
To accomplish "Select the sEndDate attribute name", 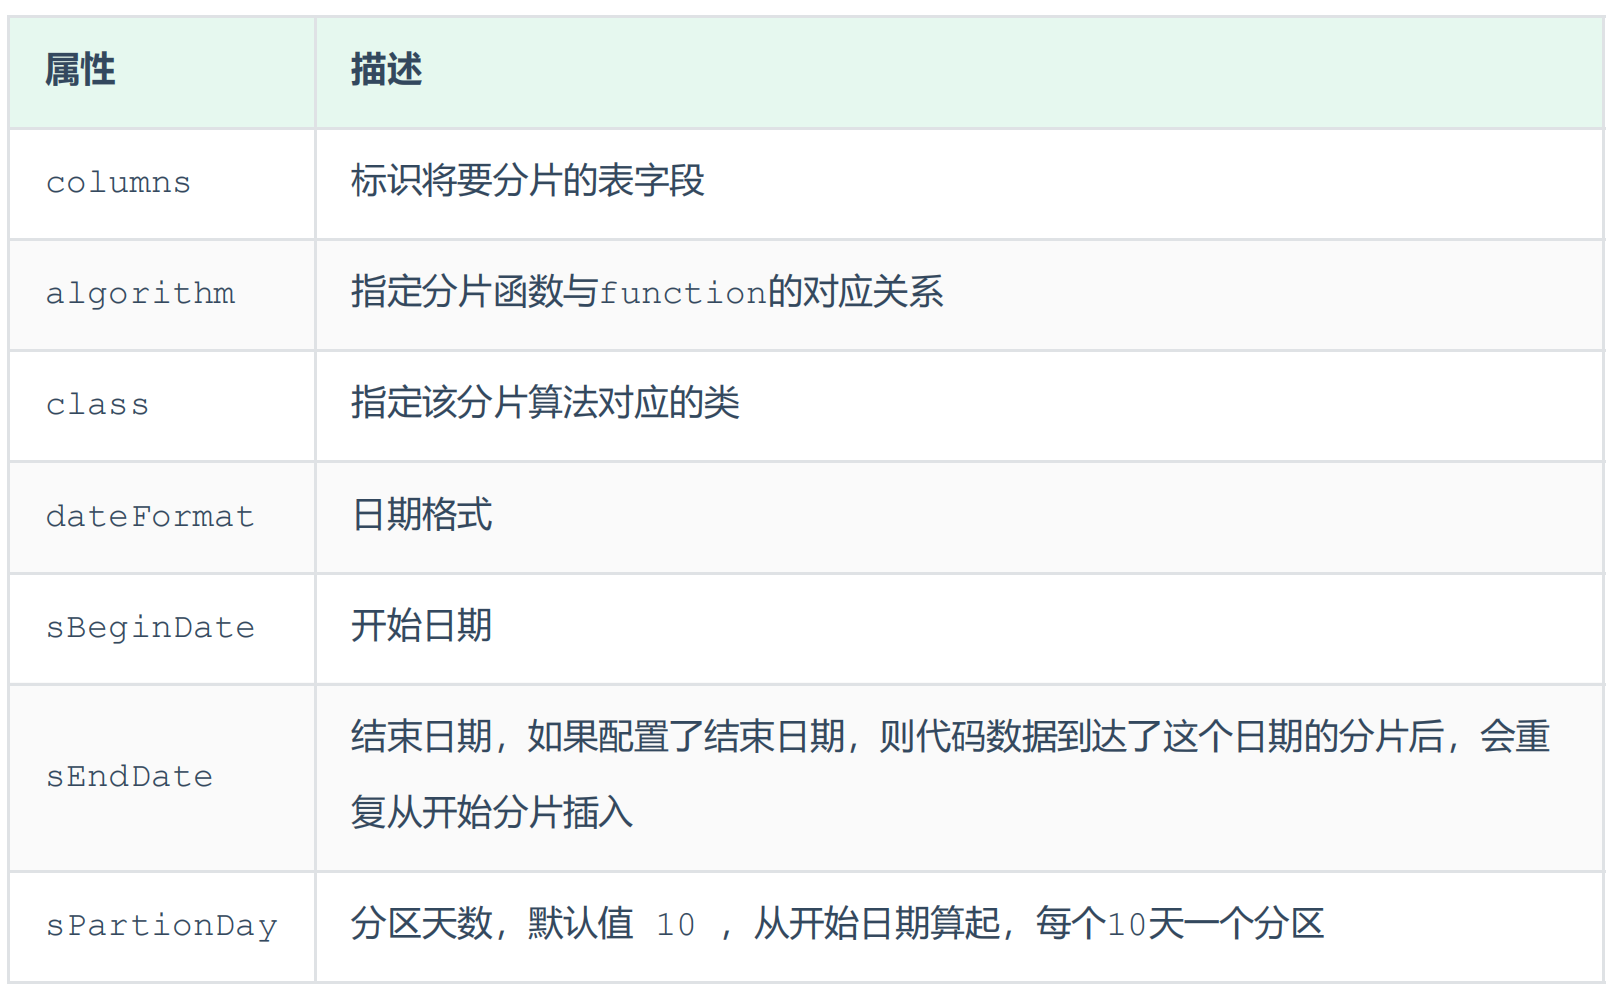I will [129, 777].
